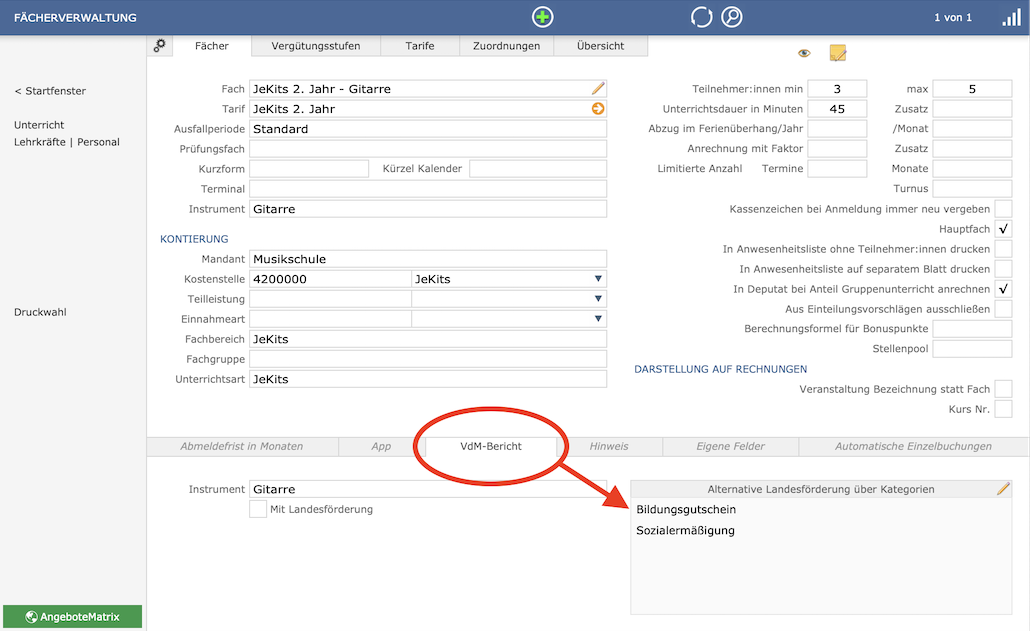Image resolution: width=1030 pixels, height=631 pixels.
Task: Select the App tab
Action: (x=381, y=446)
